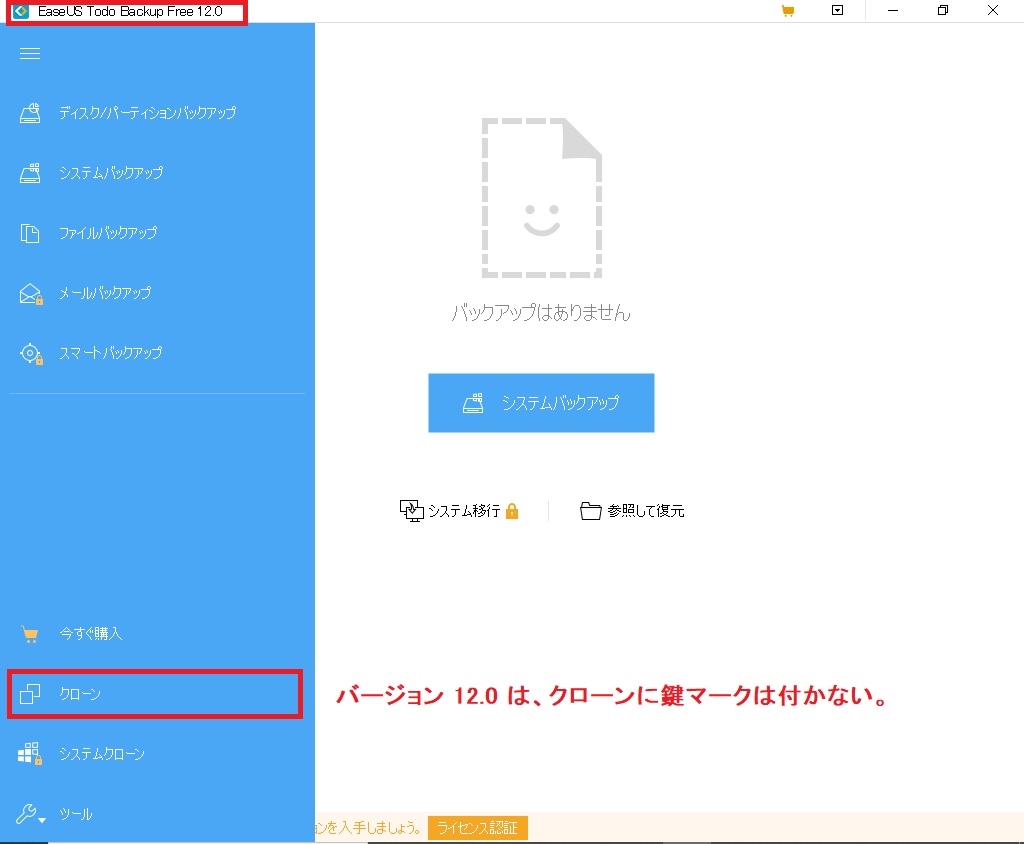This screenshot has width=1024, height=844.
Task: Click the EaseUS app logo icon
Action: click(21, 11)
